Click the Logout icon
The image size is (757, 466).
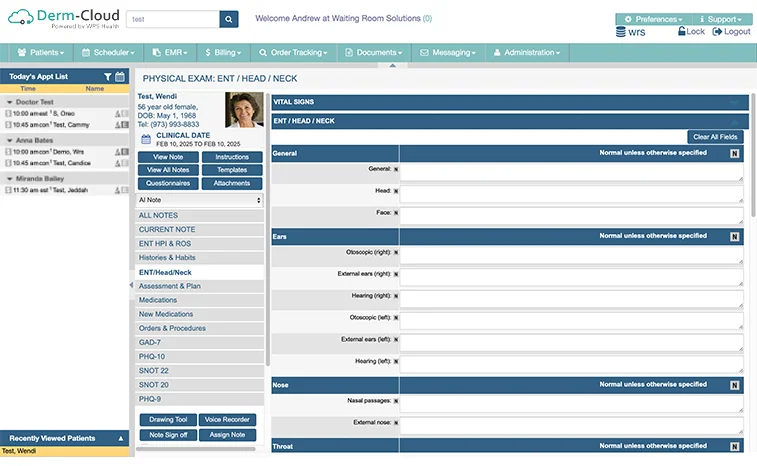[x=717, y=31]
